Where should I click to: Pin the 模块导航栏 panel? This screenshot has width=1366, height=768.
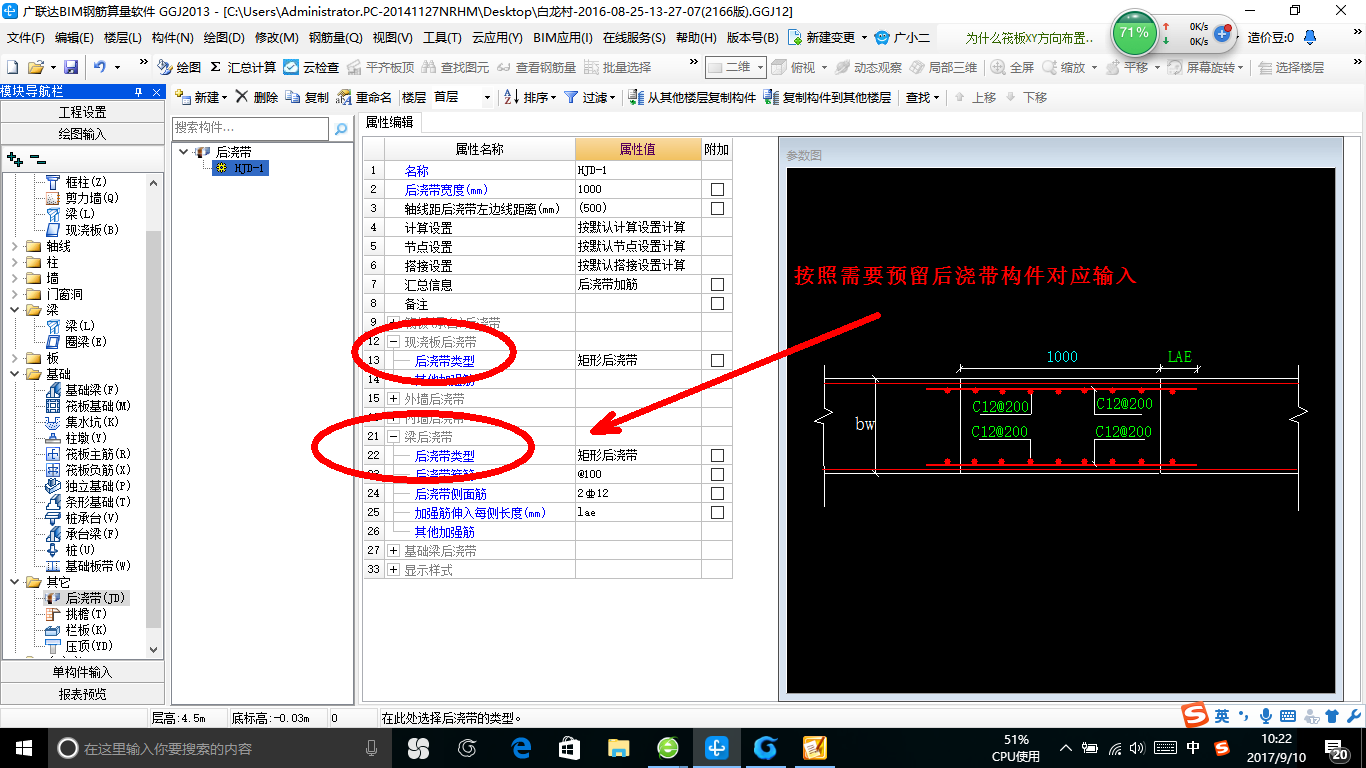click(x=140, y=91)
